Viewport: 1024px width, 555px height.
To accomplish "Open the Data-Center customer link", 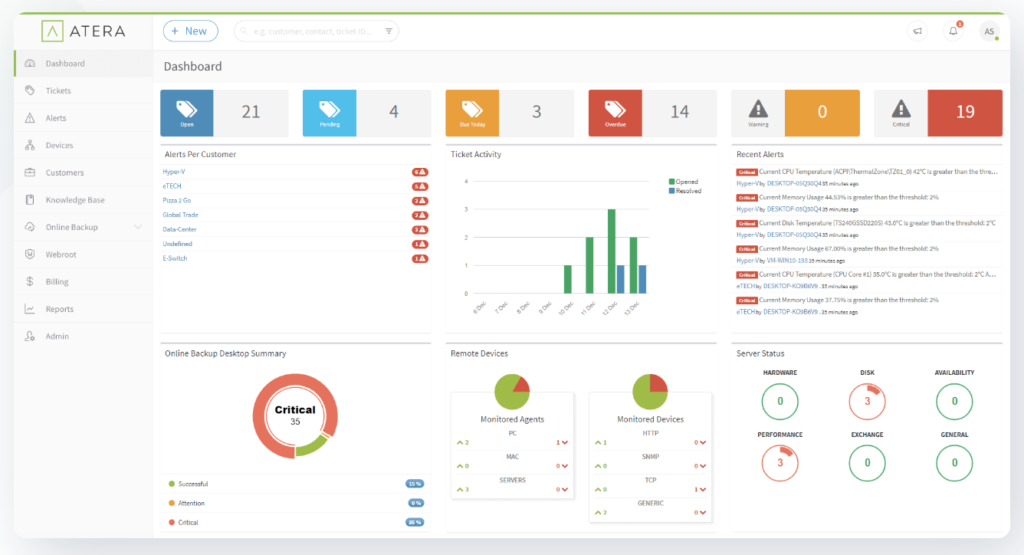I will tap(180, 229).
